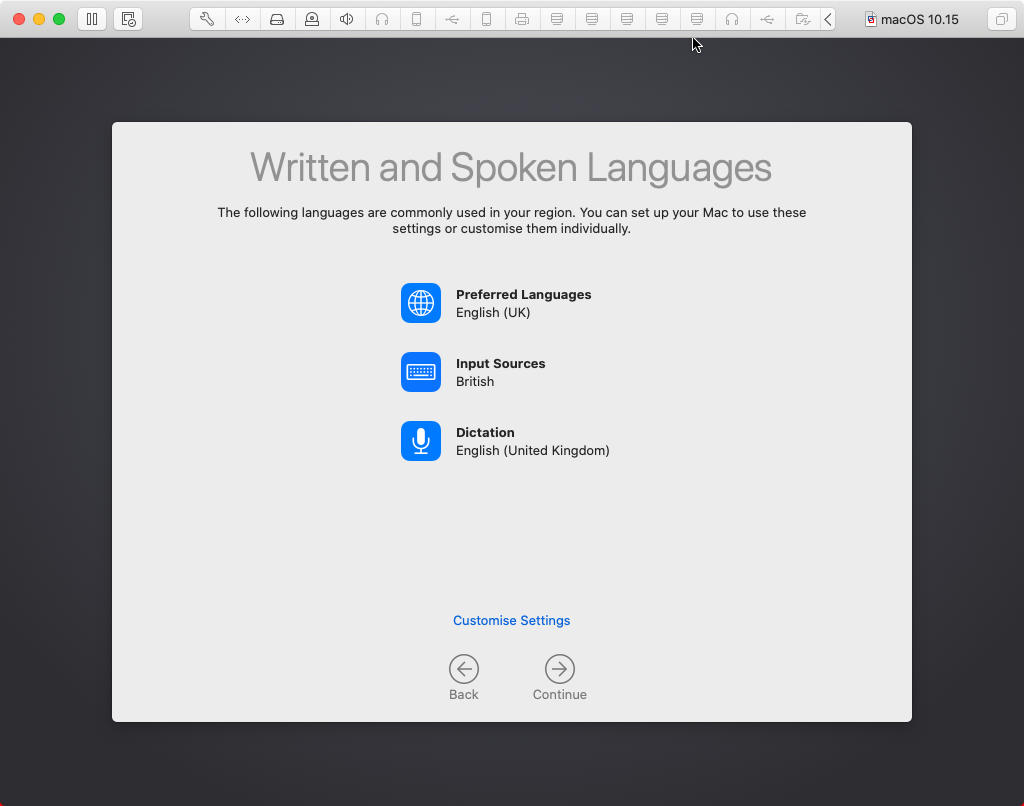Screen dimensions: 1024x806
Task: Click the hard disk toolbar icon
Action: (277, 18)
